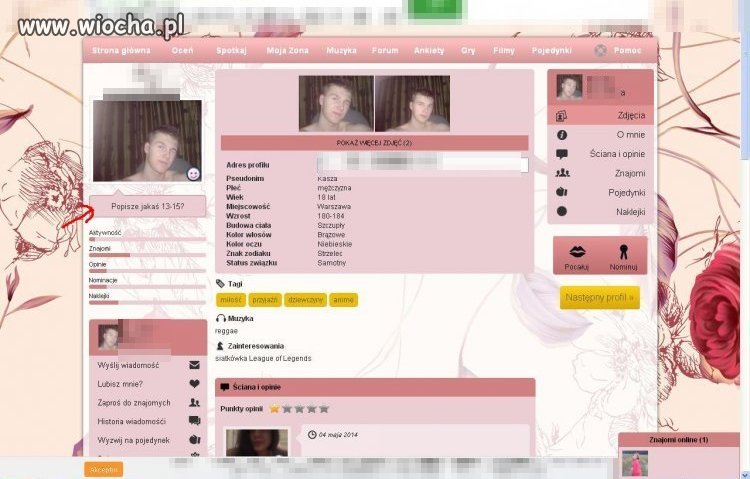Viewport: 750px width, 479px height.
Task: Click the O mnie info icon
Action: (x=562, y=135)
